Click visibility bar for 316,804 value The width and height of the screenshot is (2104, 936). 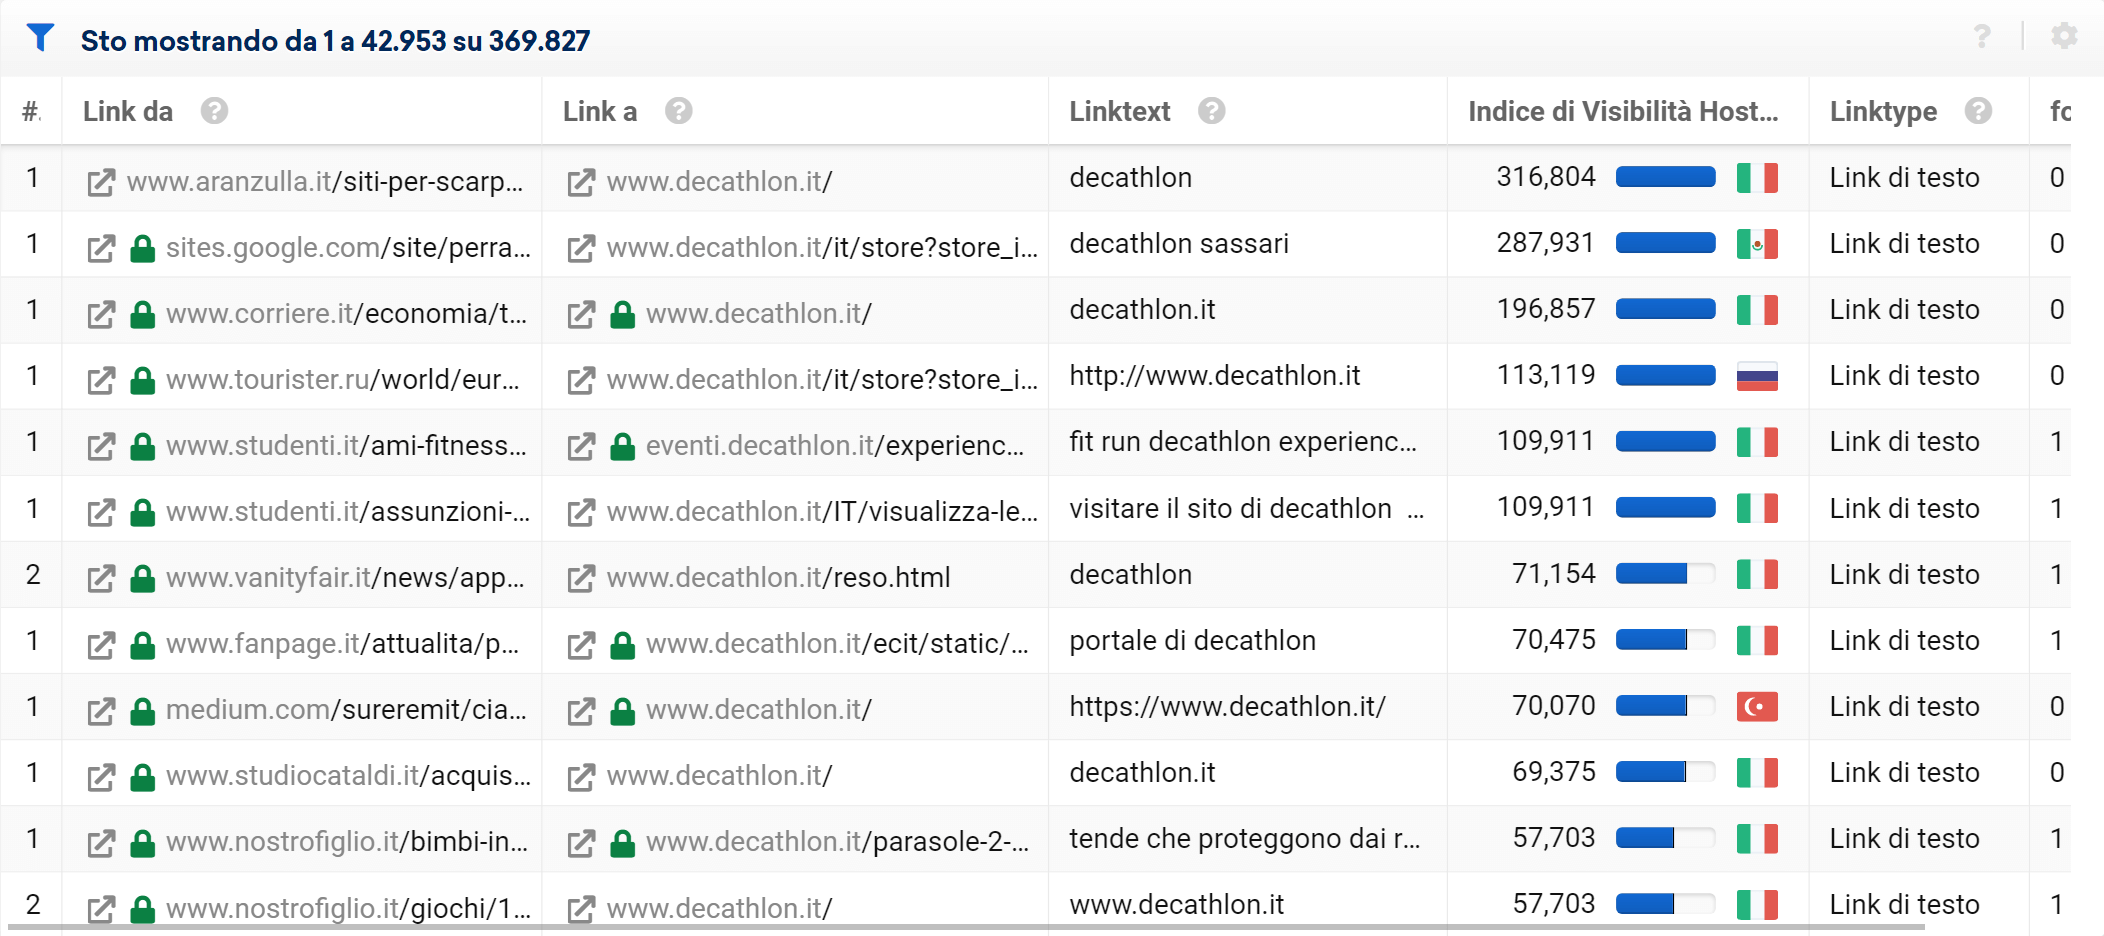pos(1665,178)
